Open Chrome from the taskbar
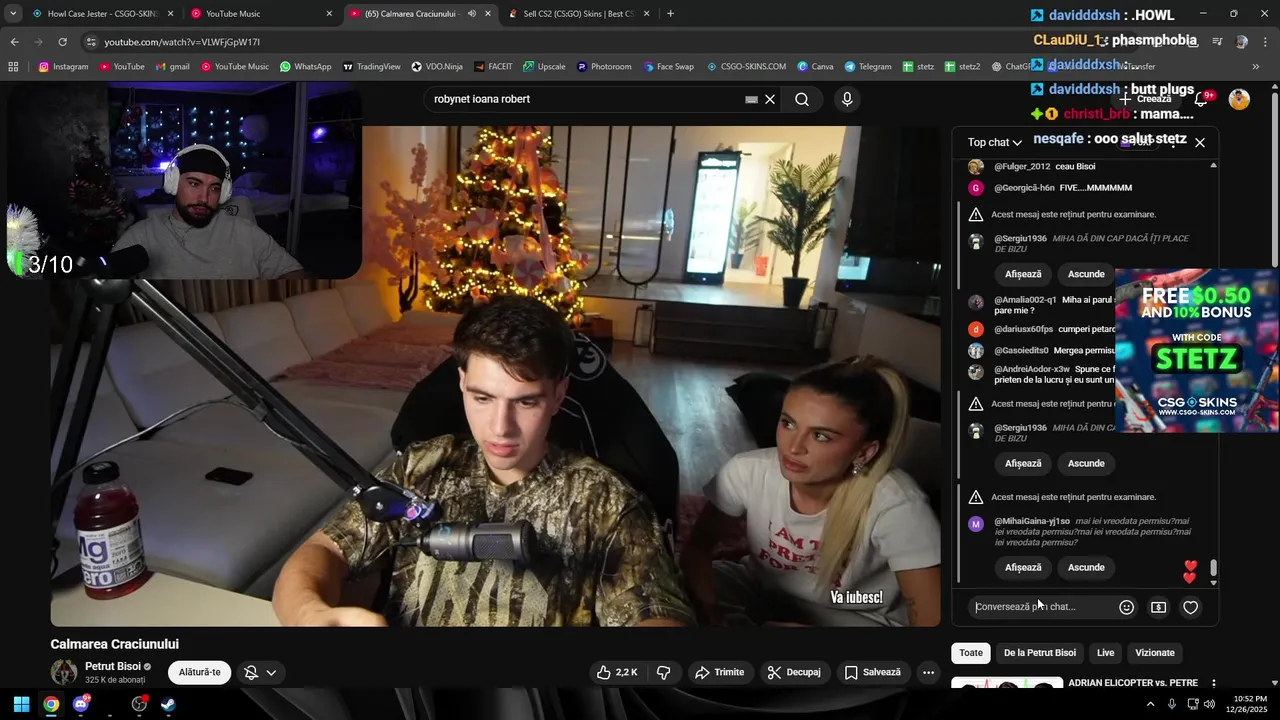 tap(51, 704)
